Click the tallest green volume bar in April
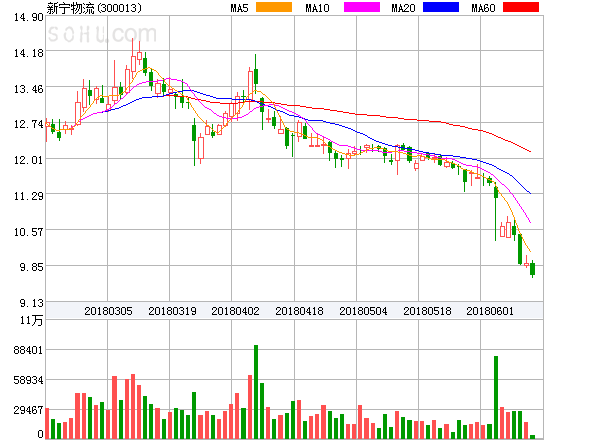The height and width of the screenshot is (440, 600). 256,392
